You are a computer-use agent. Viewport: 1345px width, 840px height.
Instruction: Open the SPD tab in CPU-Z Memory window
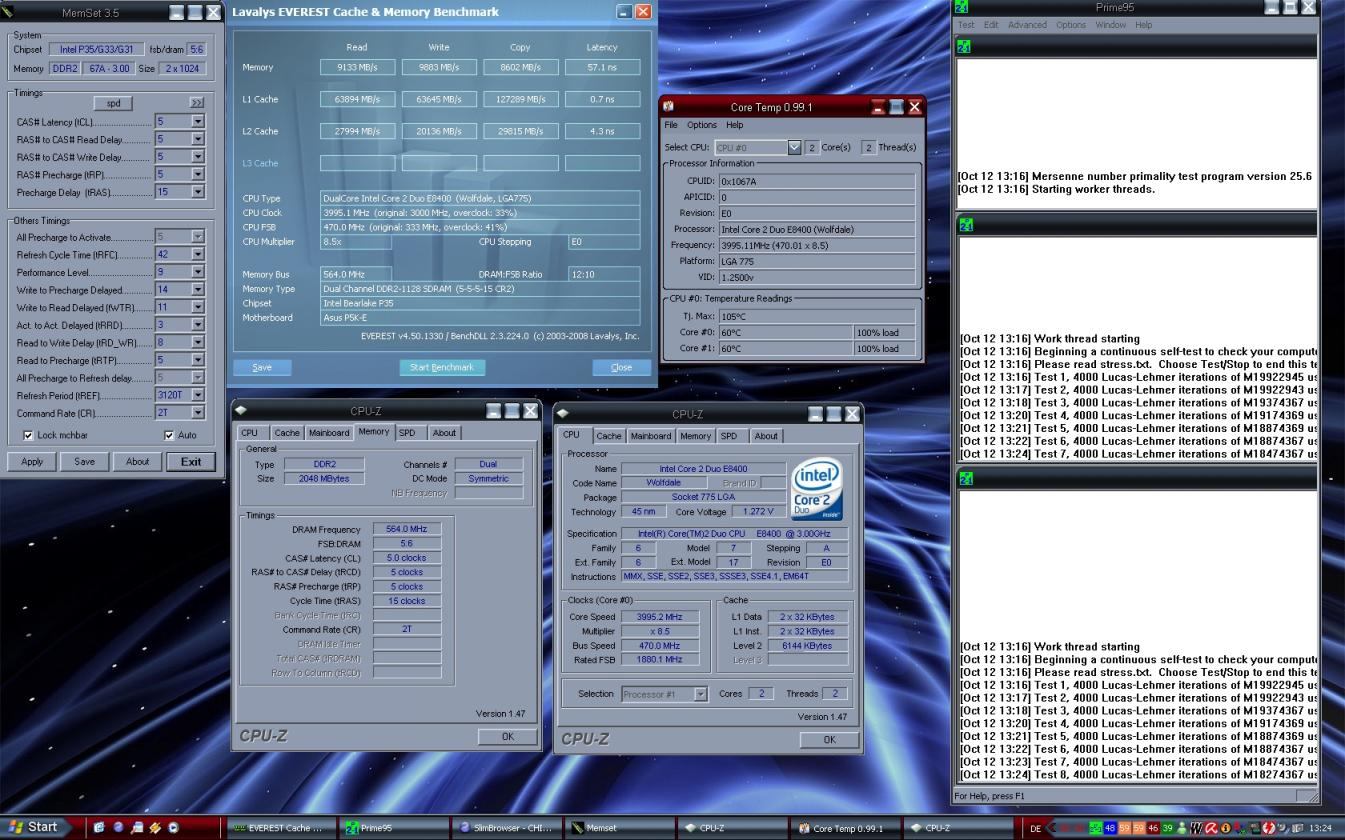coord(407,433)
